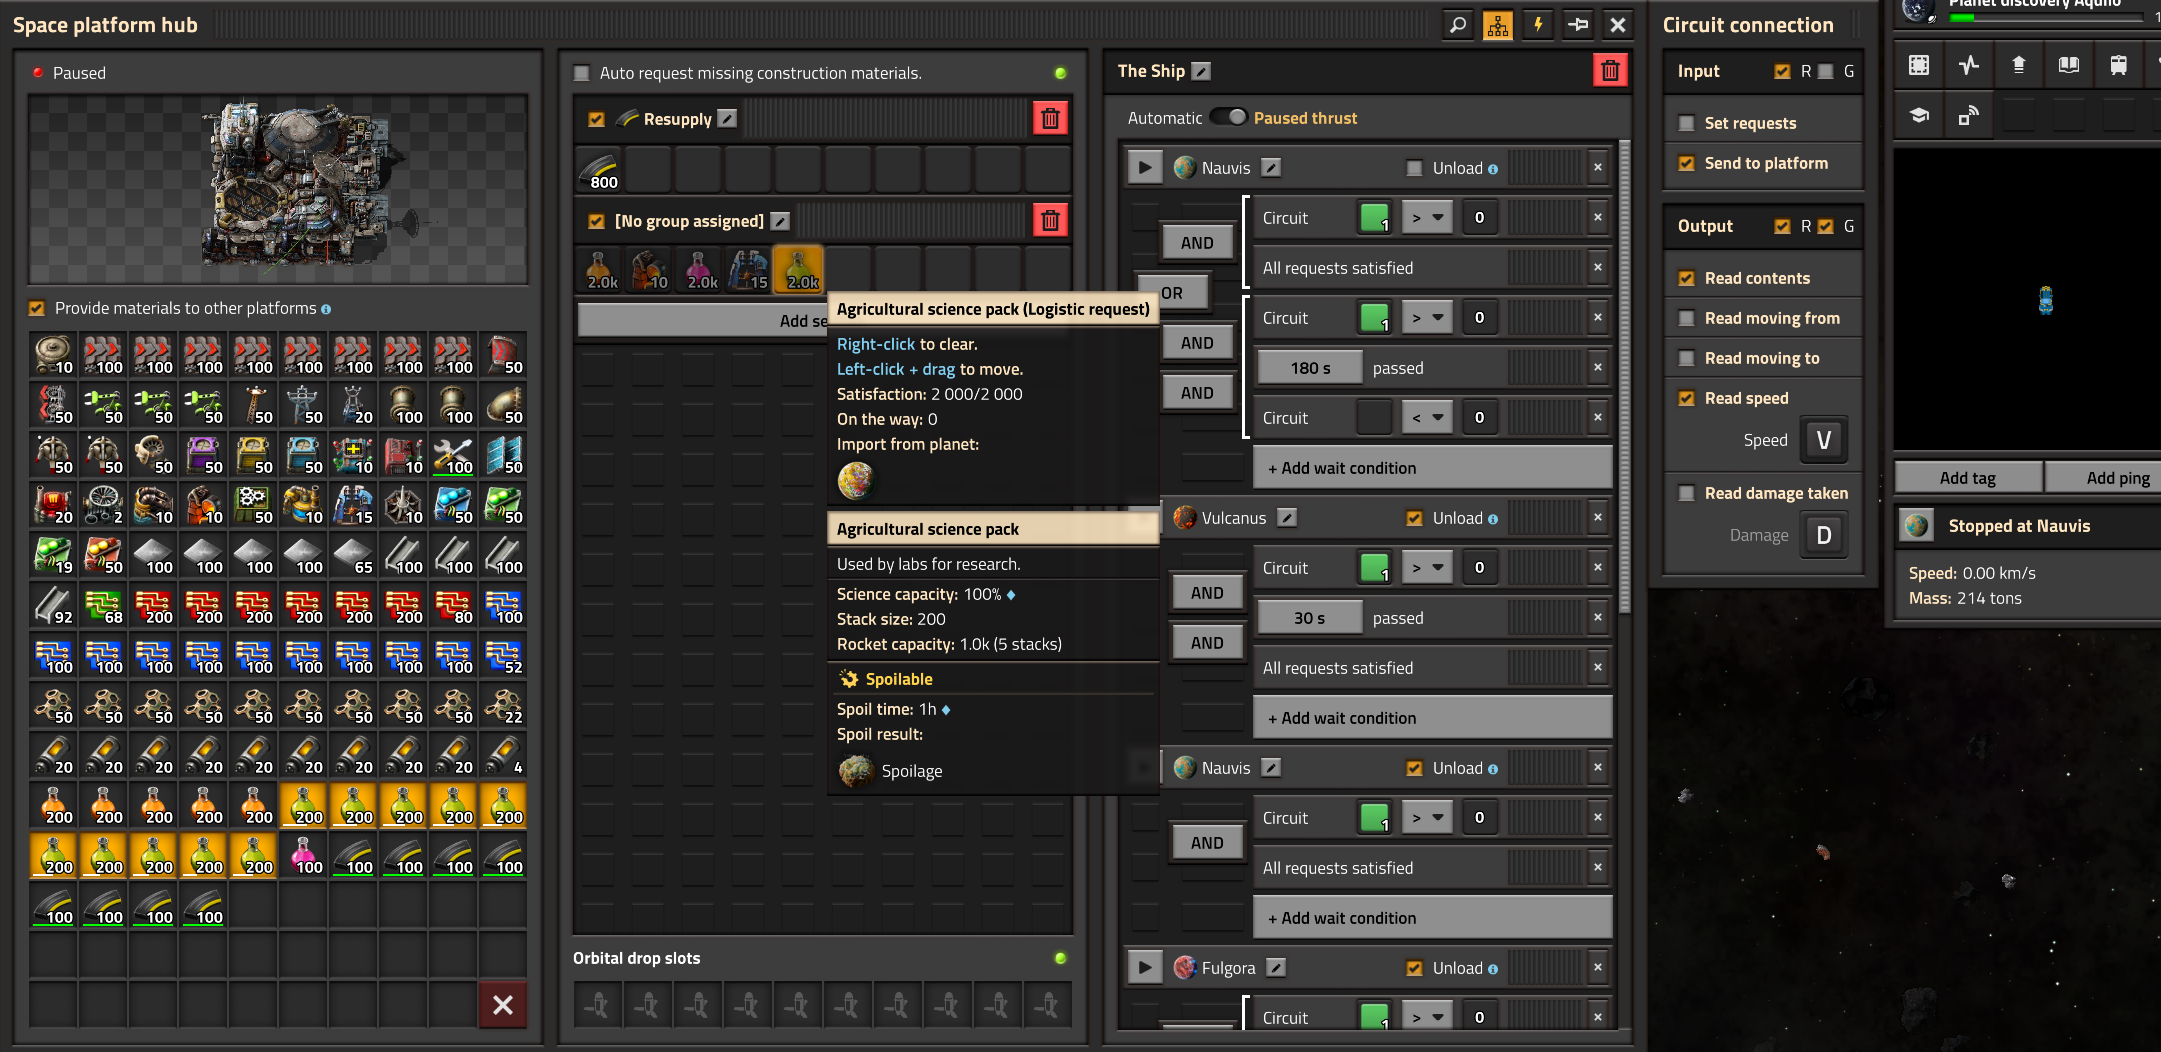2161x1052 pixels.
Task: Click the play arrow beside Fulgora
Action: tap(1145, 967)
